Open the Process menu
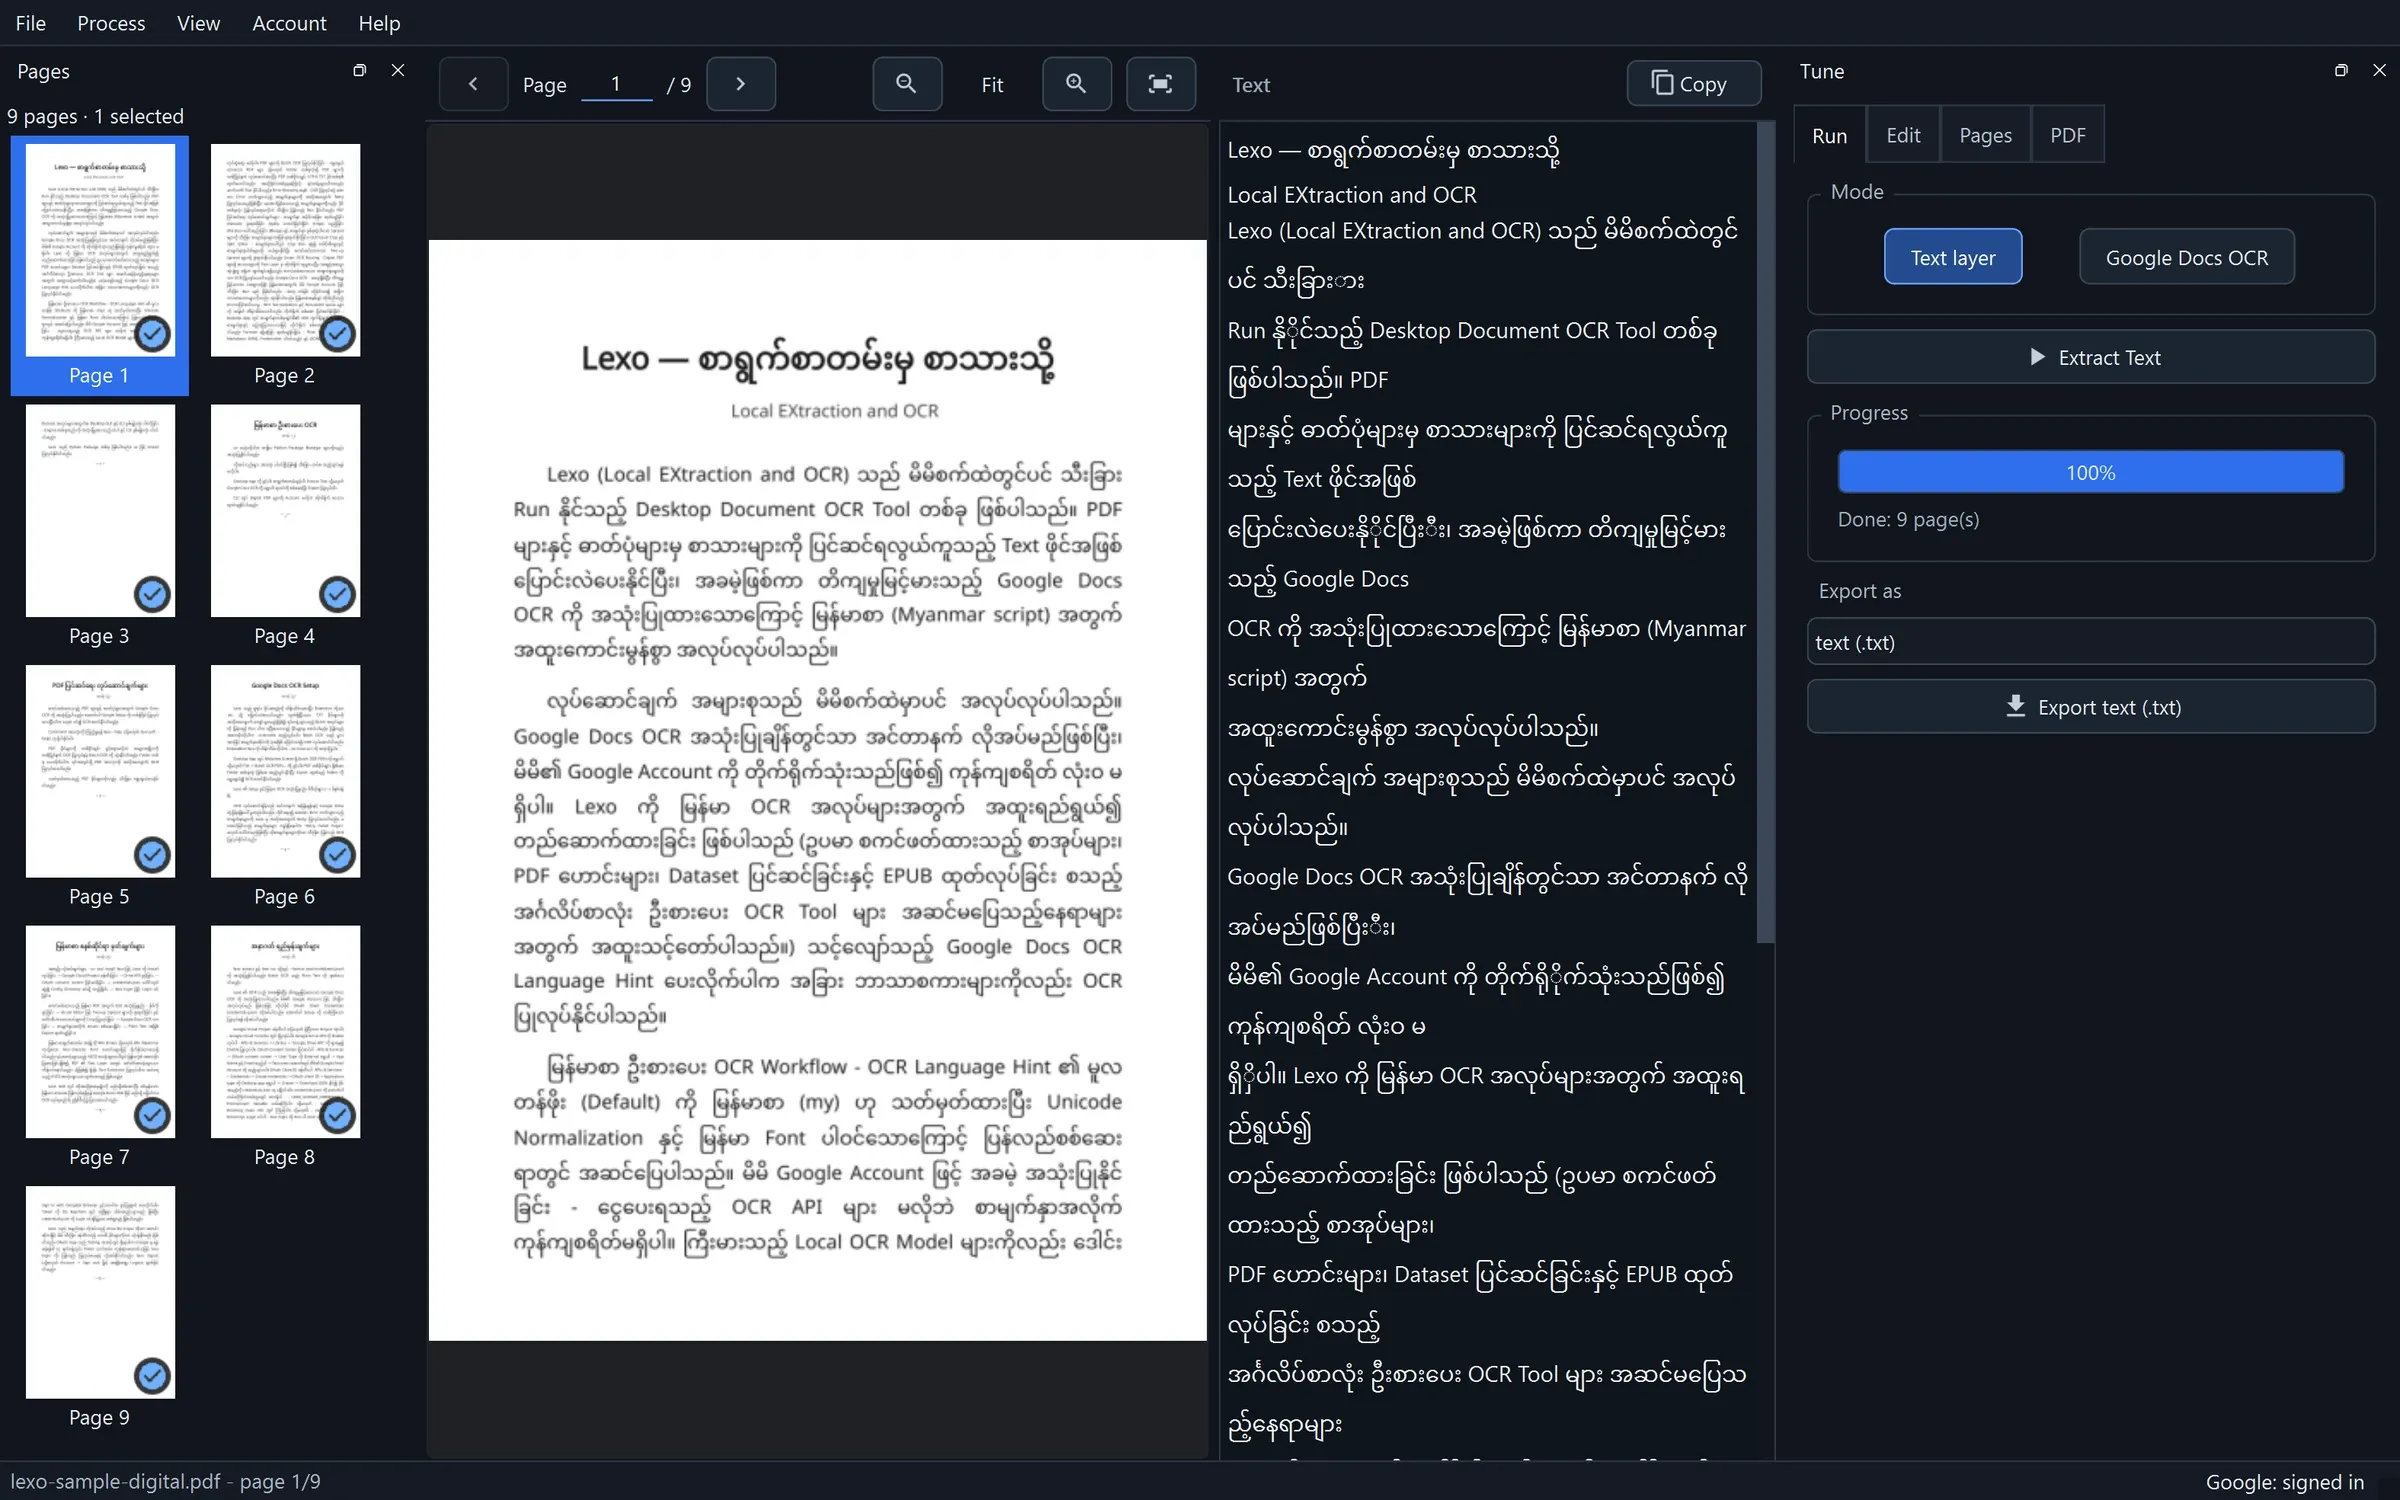2400x1500 pixels. 111,22
